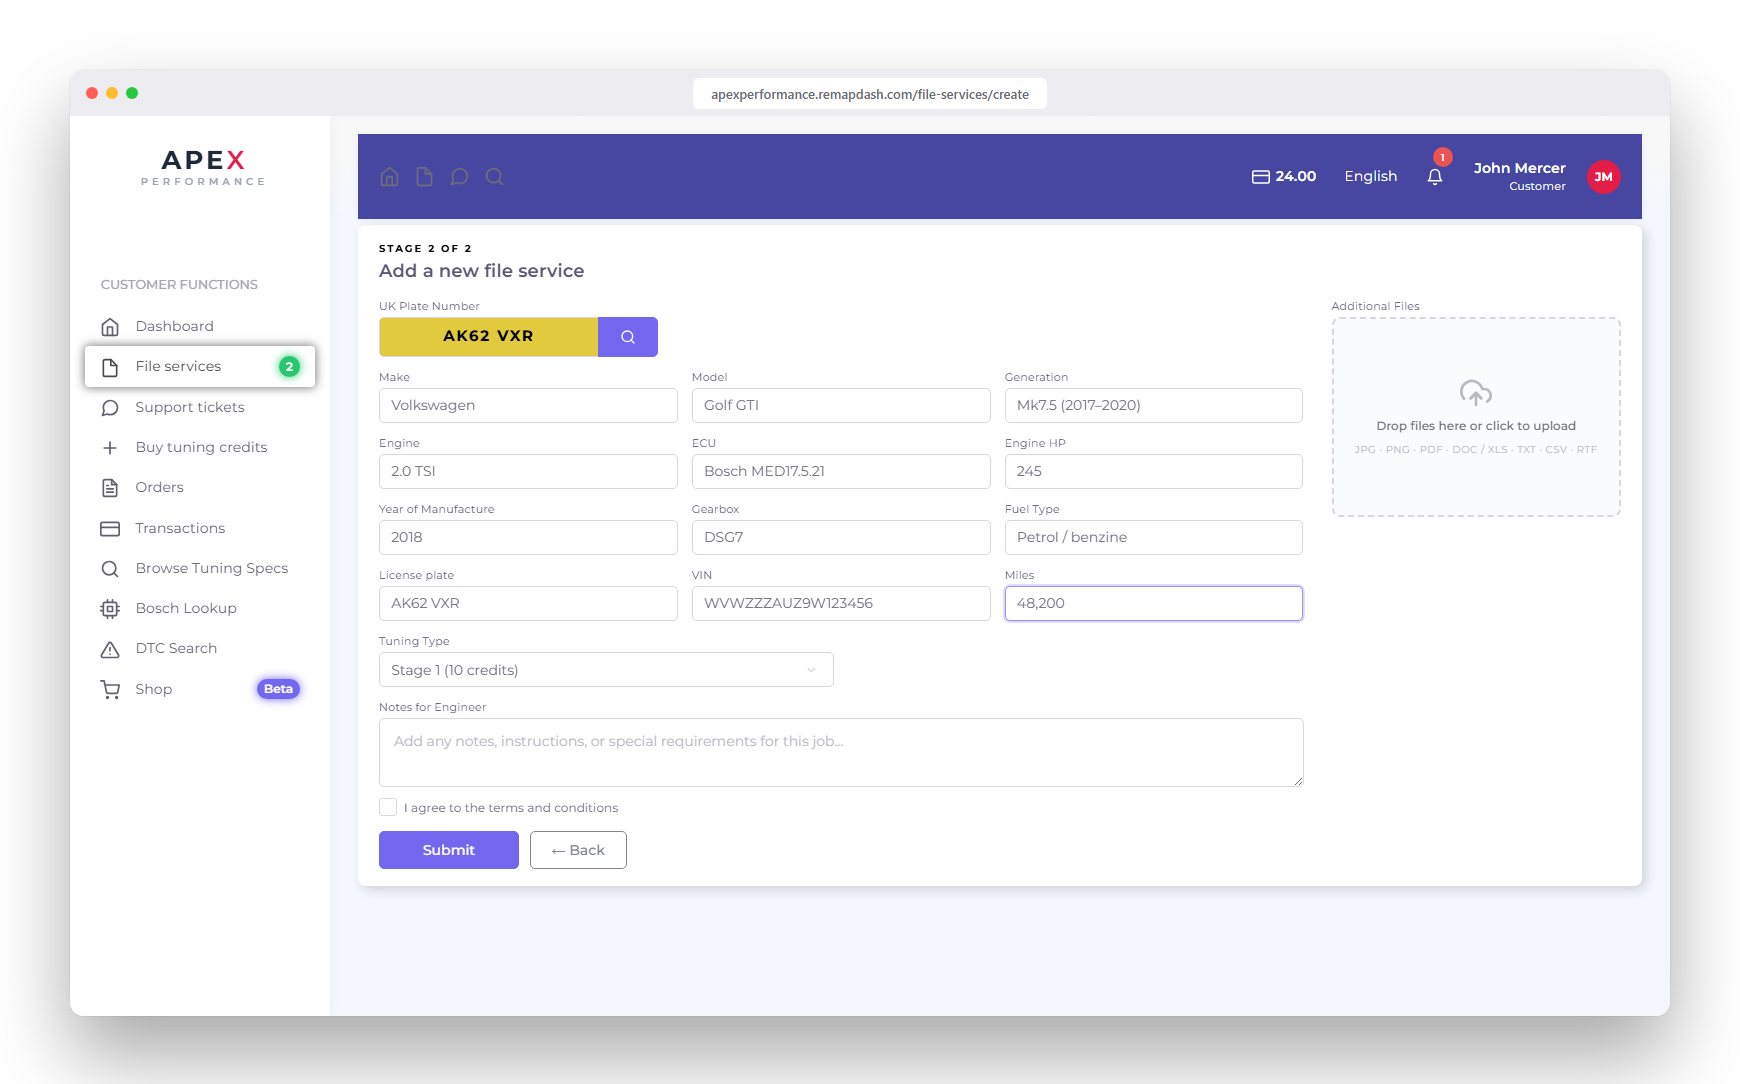The image size is (1740, 1084).
Task: Select File services menu item
Action: (x=200, y=367)
